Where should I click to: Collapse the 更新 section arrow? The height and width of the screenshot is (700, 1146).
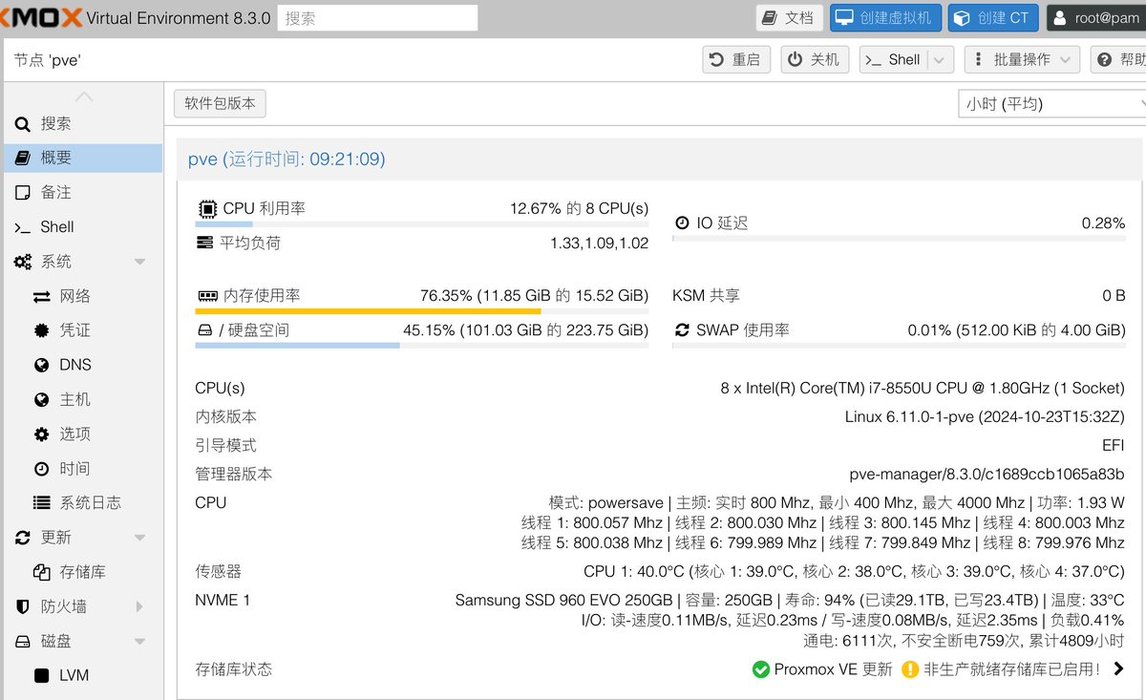(x=140, y=538)
